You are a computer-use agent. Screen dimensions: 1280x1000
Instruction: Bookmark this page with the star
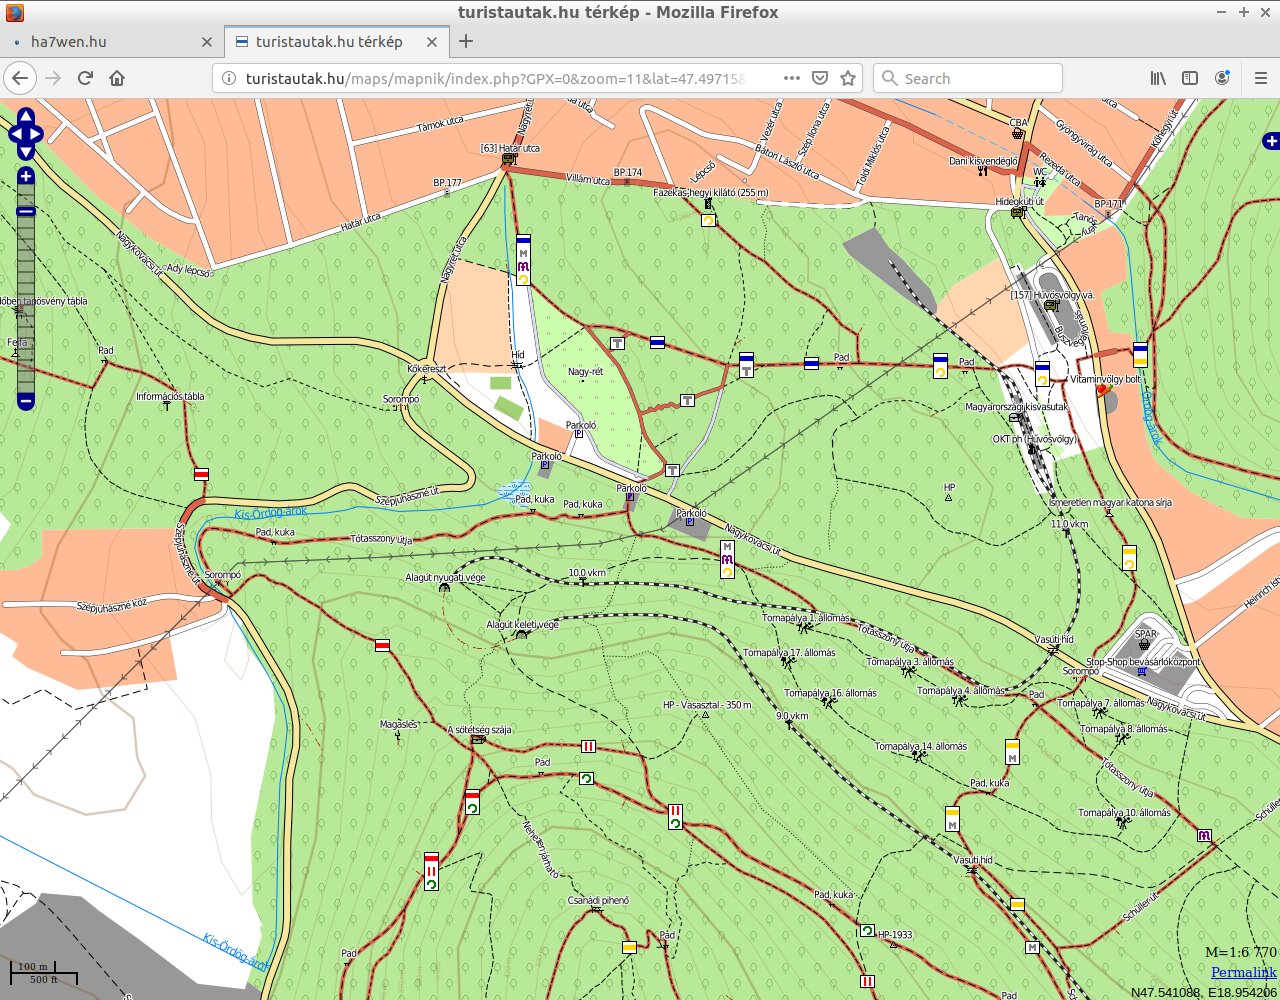point(848,78)
